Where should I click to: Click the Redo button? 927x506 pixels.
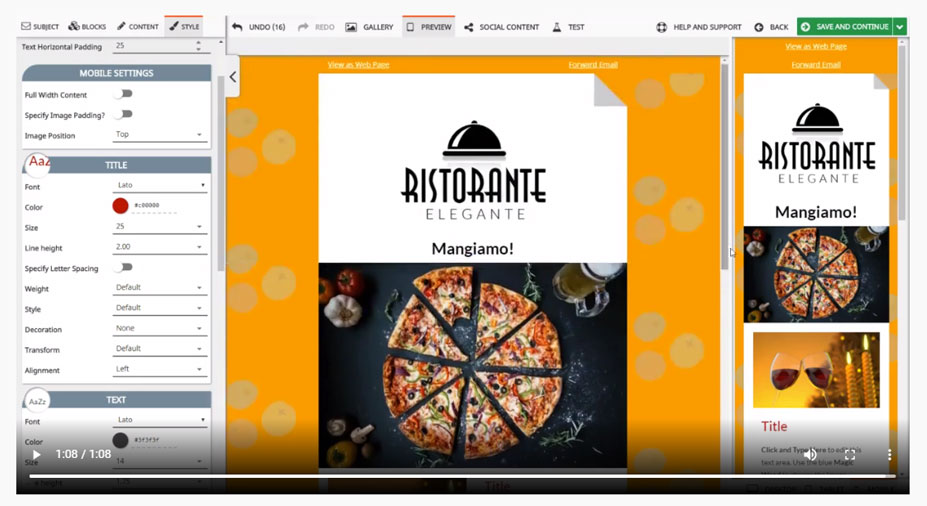pyautogui.click(x=316, y=27)
